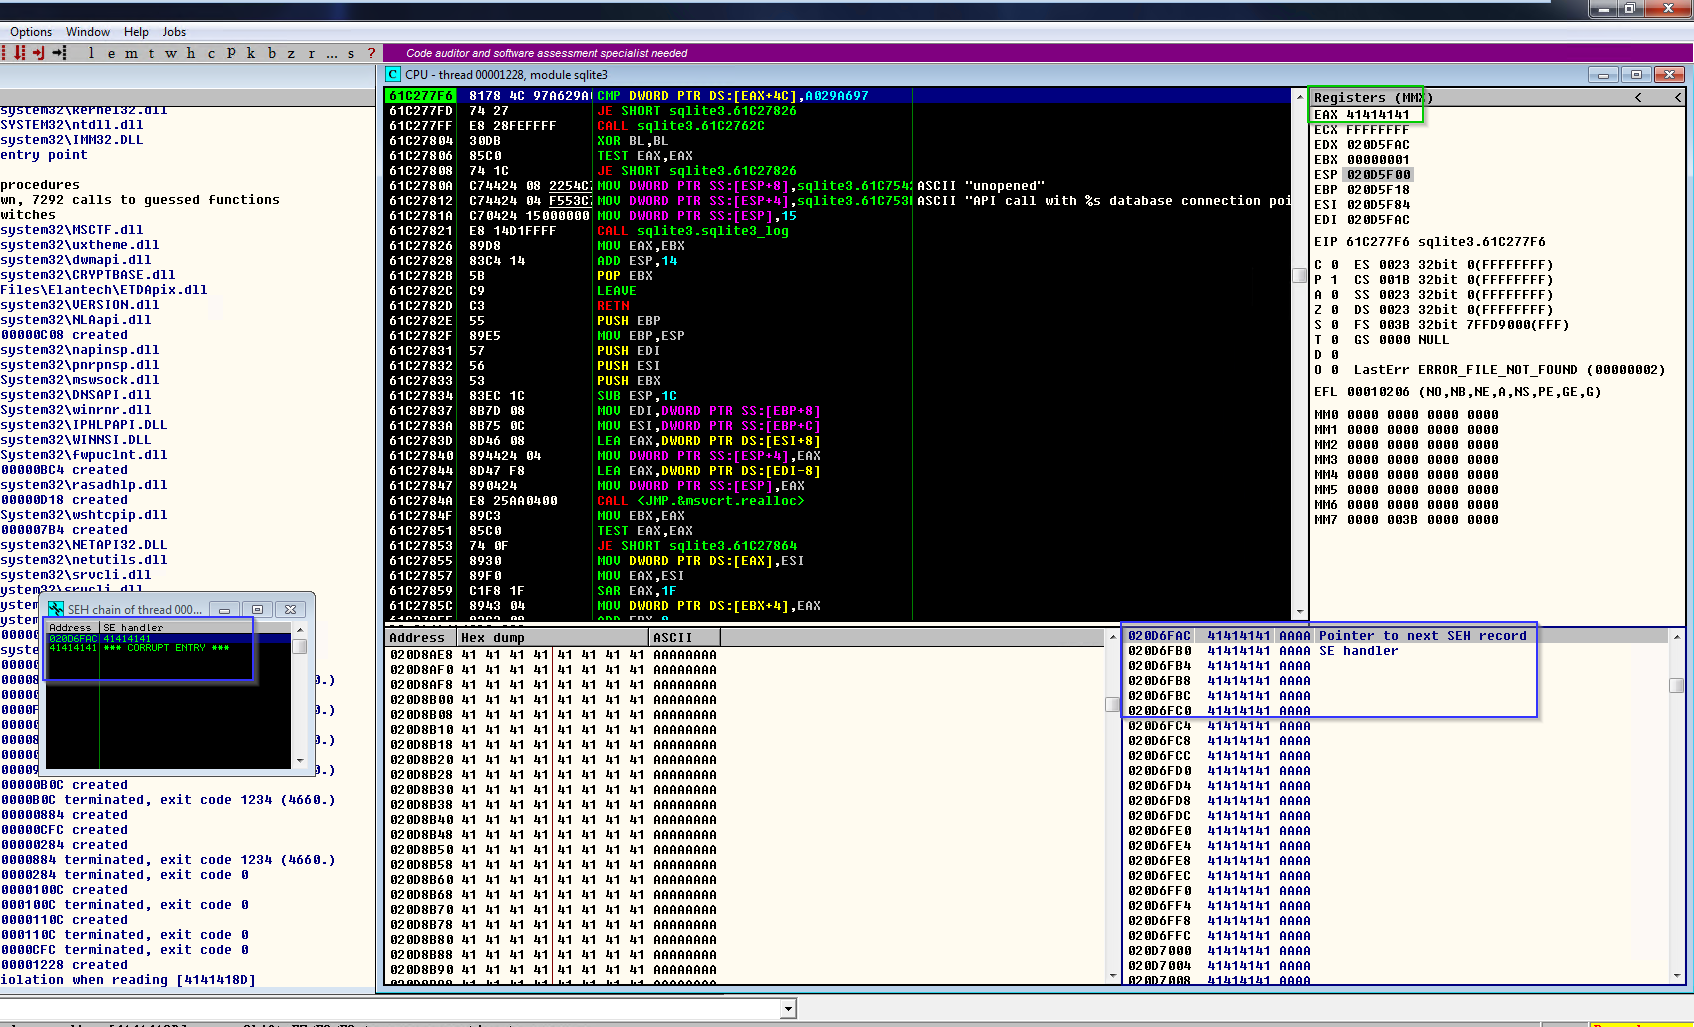Show threads with the 't' toolbar button
This screenshot has height=1027, width=1694.
click(x=151, y=53)
